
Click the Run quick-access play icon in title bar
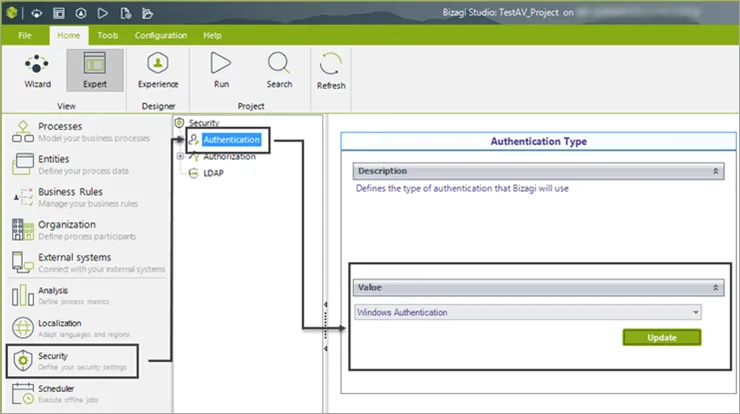(x=102, y=13)
